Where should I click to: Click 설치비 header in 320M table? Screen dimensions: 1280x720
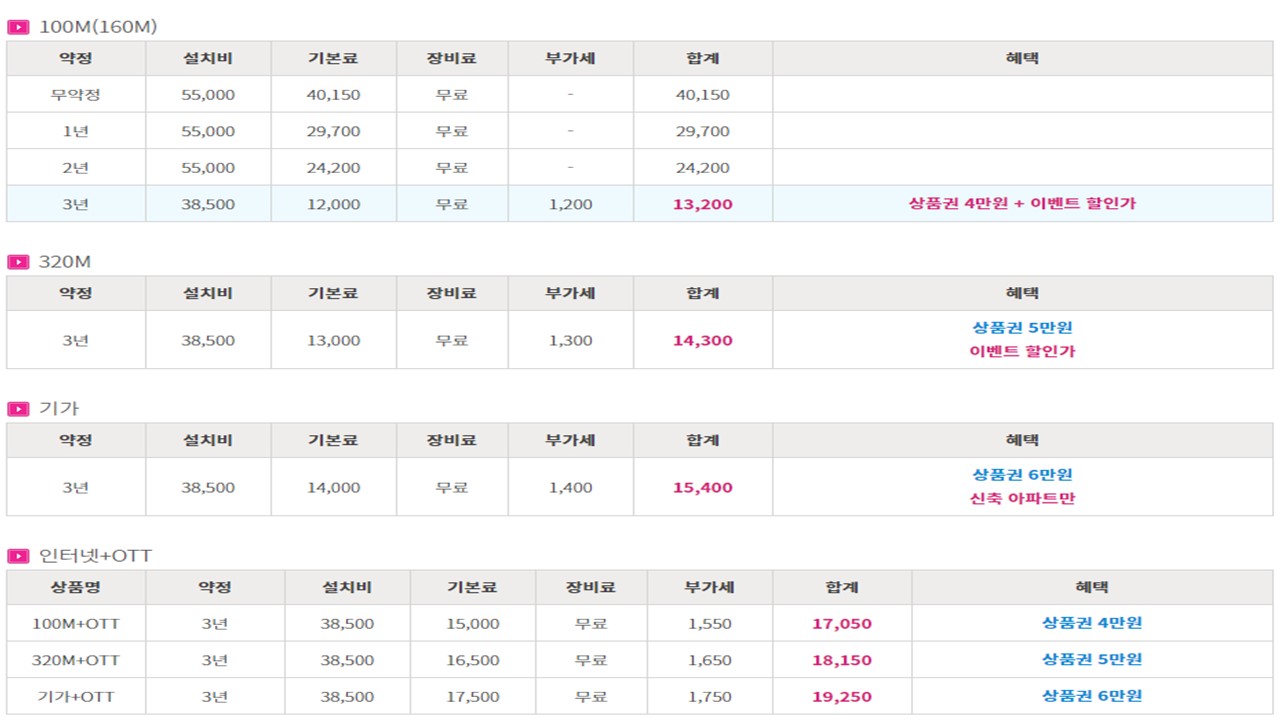pos(208,293)
